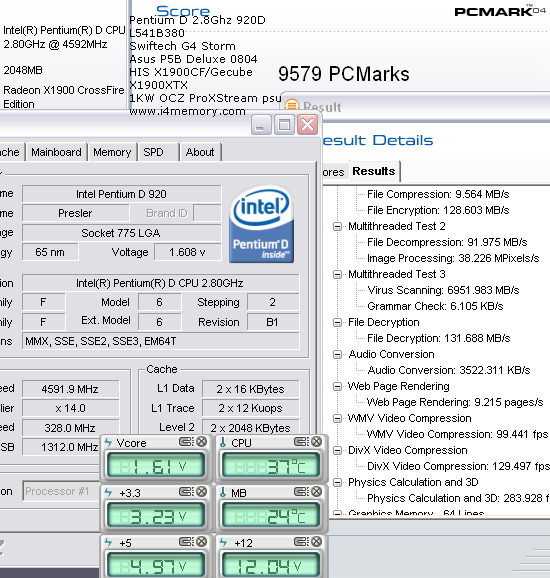Select WMV Video Compression 99.441 fps result

point(457,434)
